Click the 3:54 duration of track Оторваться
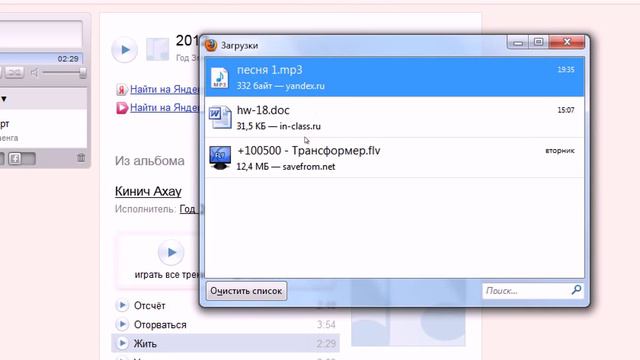Image resolution: width=640 pixels, height=360 pixels. (326, 324)
